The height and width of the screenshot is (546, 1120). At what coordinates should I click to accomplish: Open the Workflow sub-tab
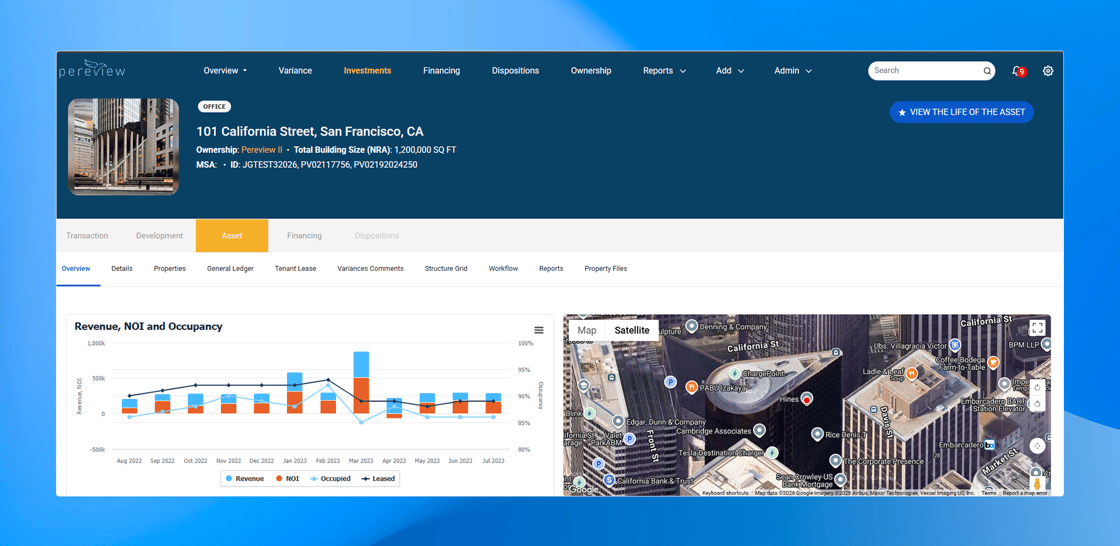504,269
